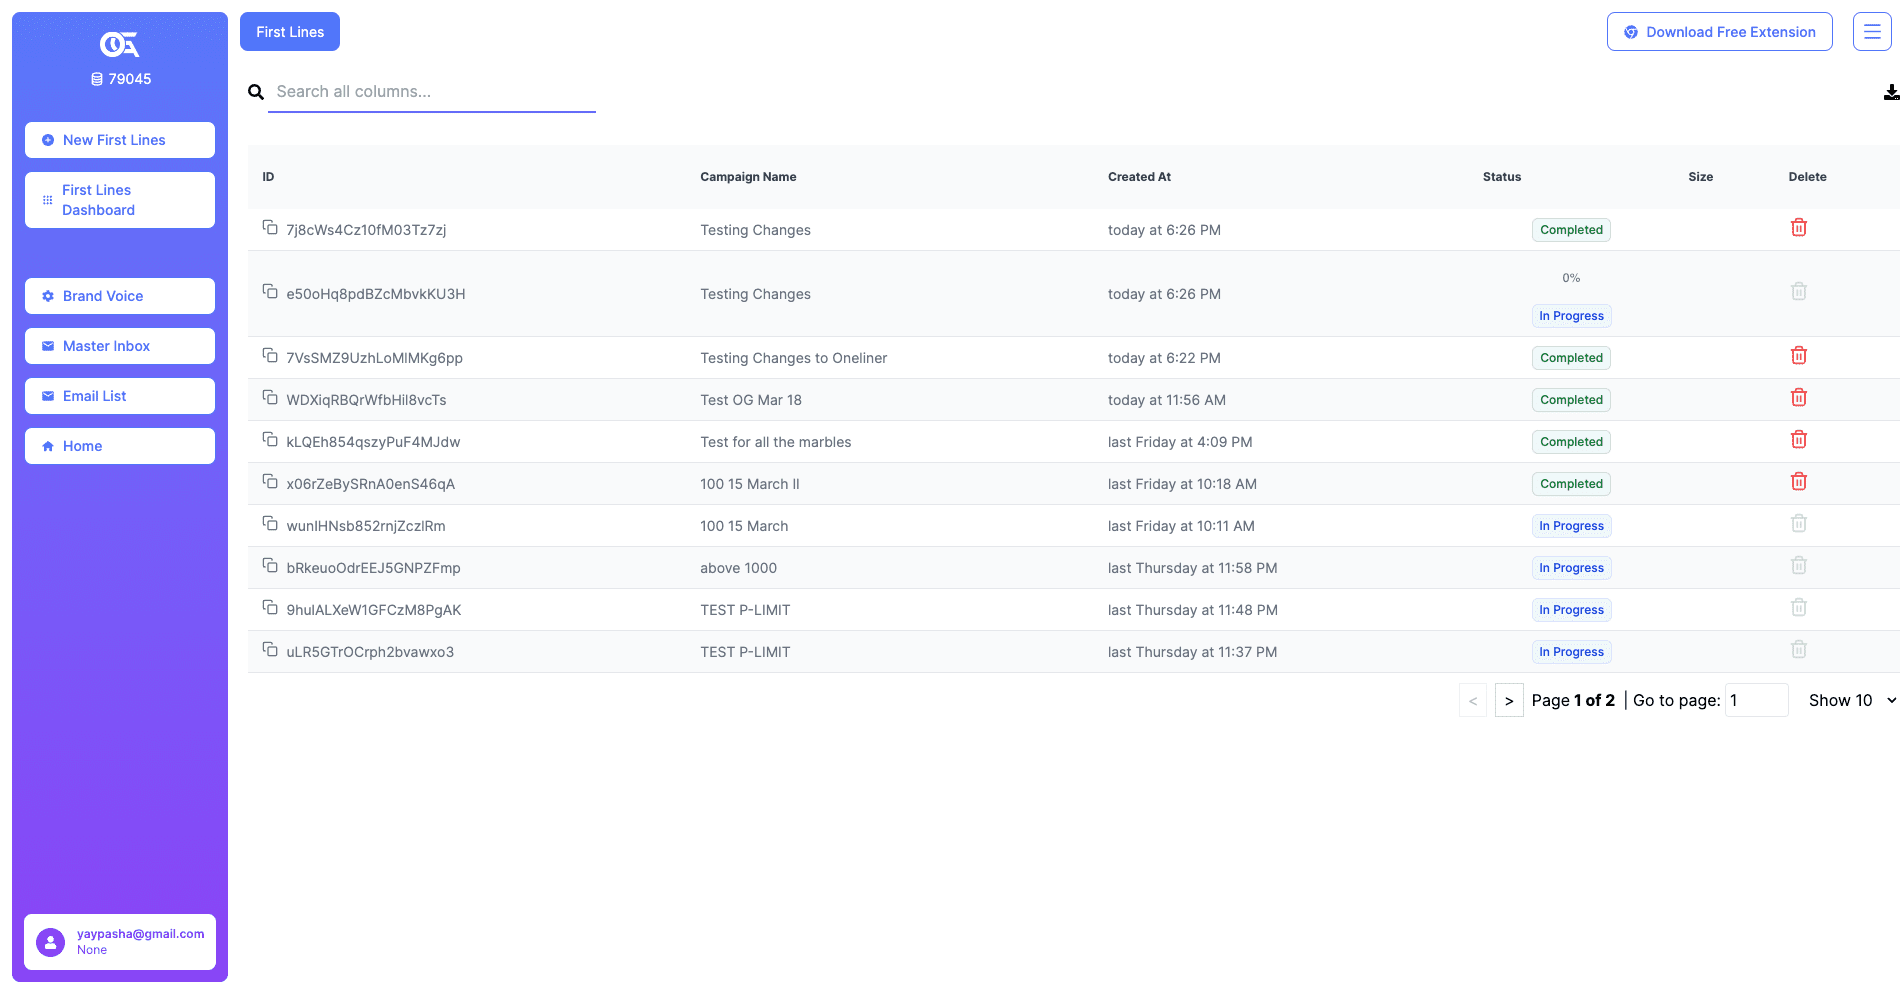
Task: Click the First Lines tab button
Action: pyautogui.click(x=290, y=32)
